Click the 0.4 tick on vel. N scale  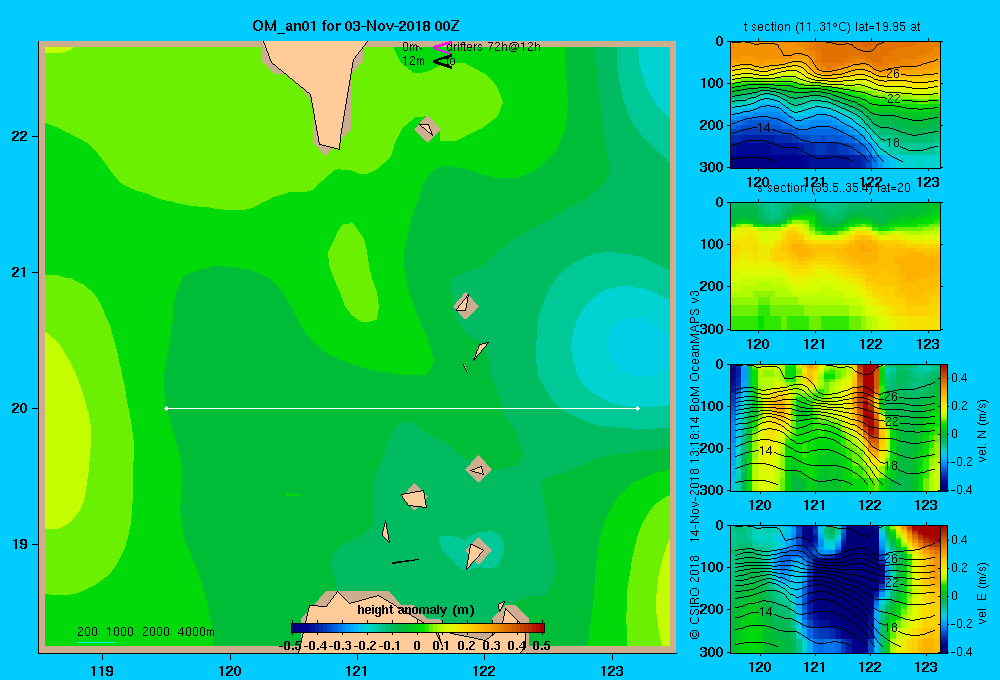[x=959, y=378]
